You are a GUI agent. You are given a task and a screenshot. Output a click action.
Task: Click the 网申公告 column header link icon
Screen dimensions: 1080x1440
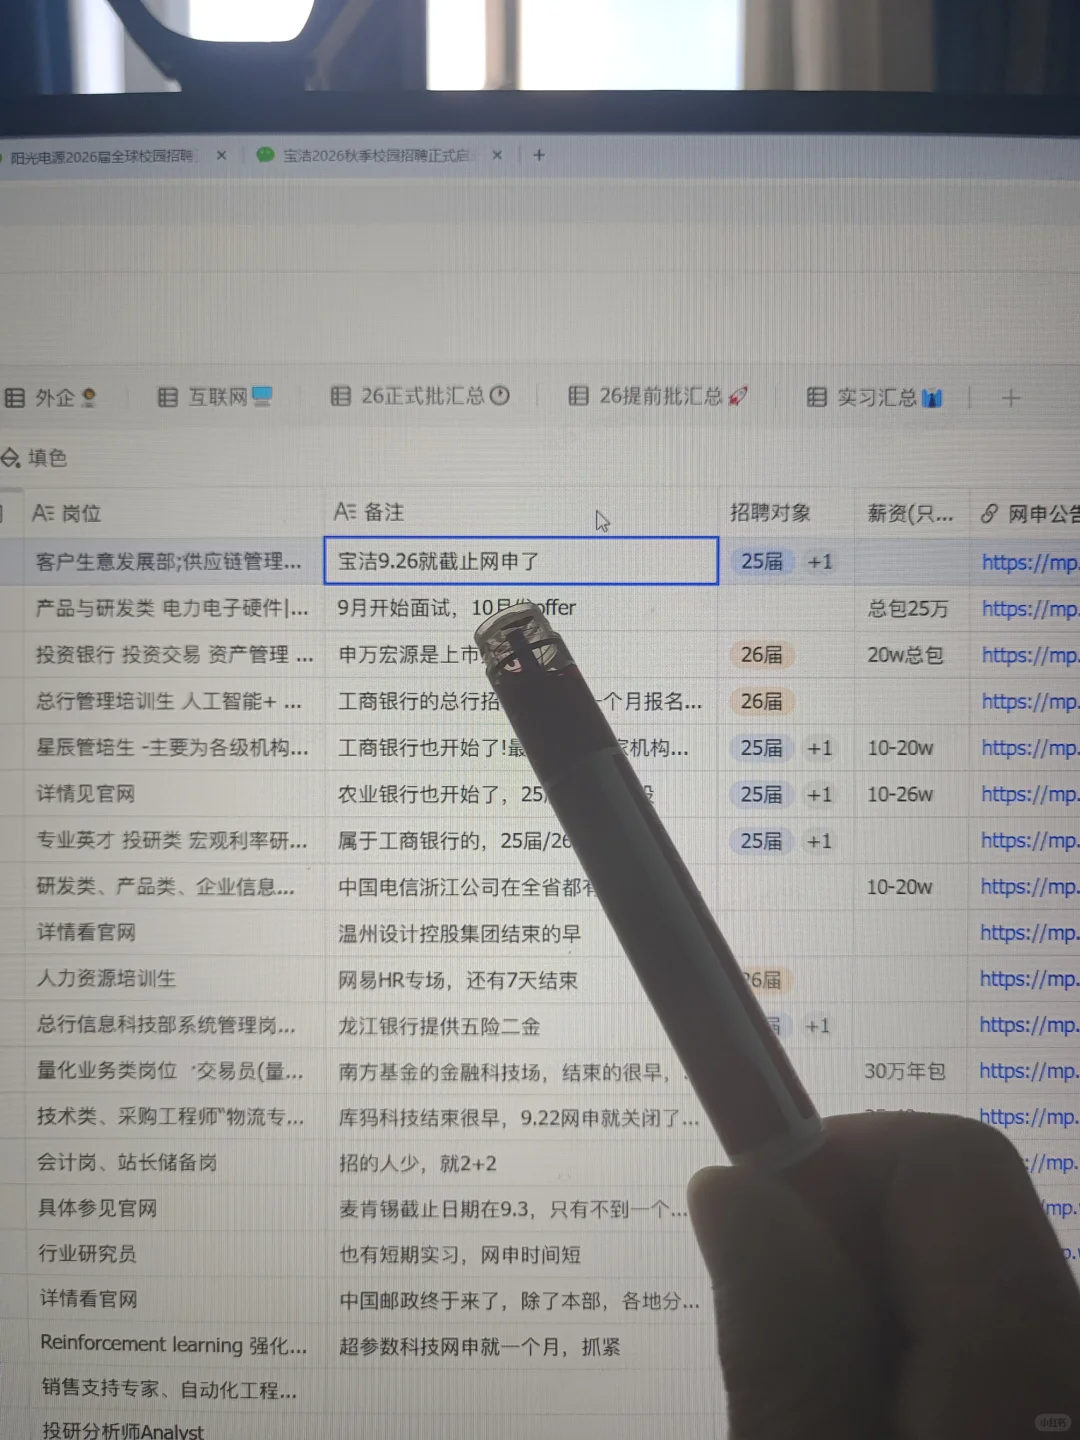tap(989, 514)
